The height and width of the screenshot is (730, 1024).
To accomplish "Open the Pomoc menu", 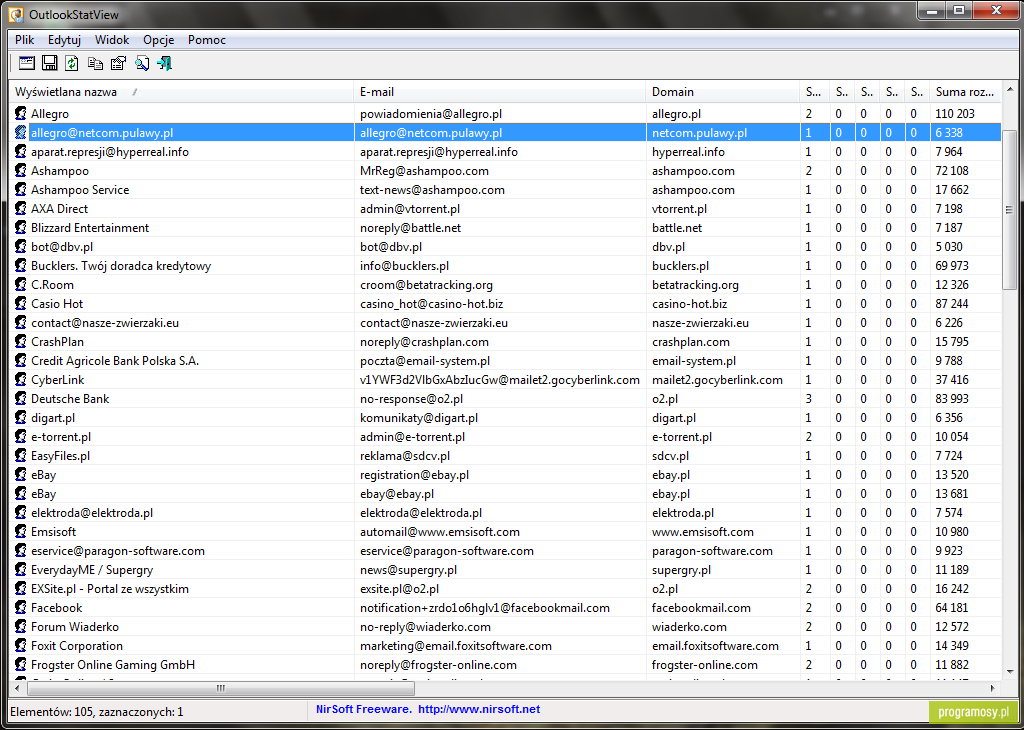I will click(207, 40).
